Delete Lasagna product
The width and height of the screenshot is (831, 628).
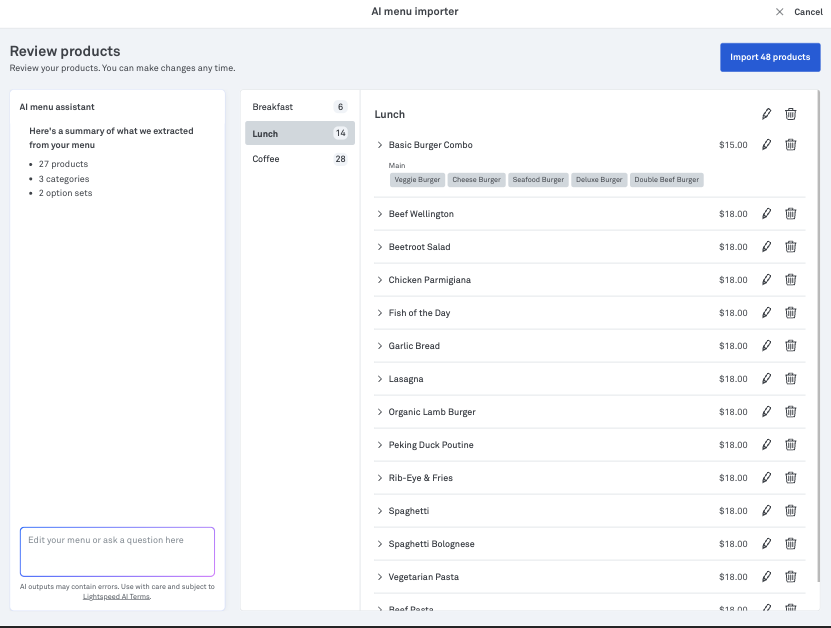coord(790,378)
